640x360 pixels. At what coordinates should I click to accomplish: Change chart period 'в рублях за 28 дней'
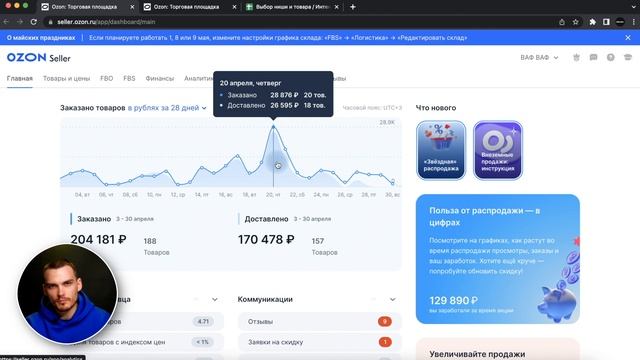point(167,108)
